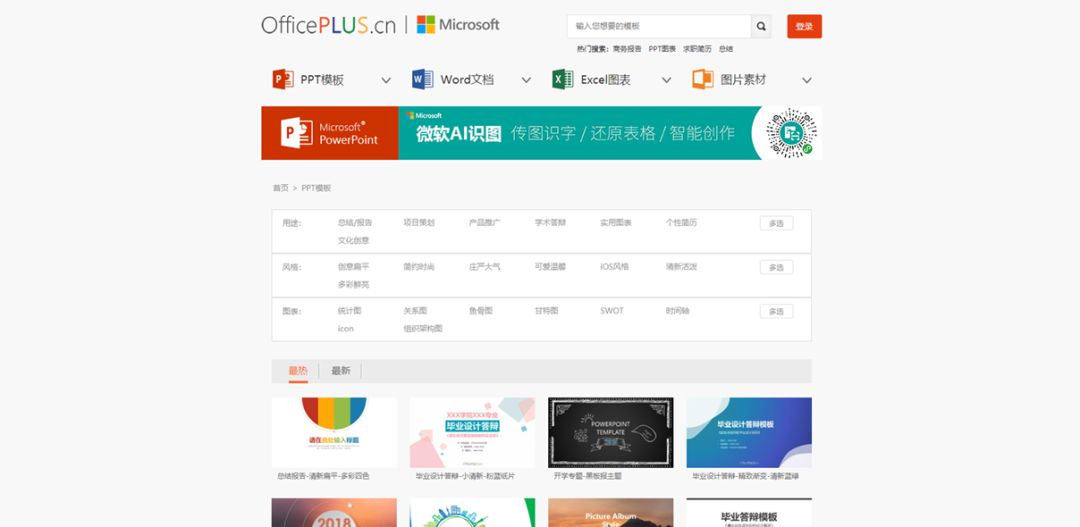Filter by 实用图表 usage
The height and width of the screenshot is (527, 1080).
[616, 223]
